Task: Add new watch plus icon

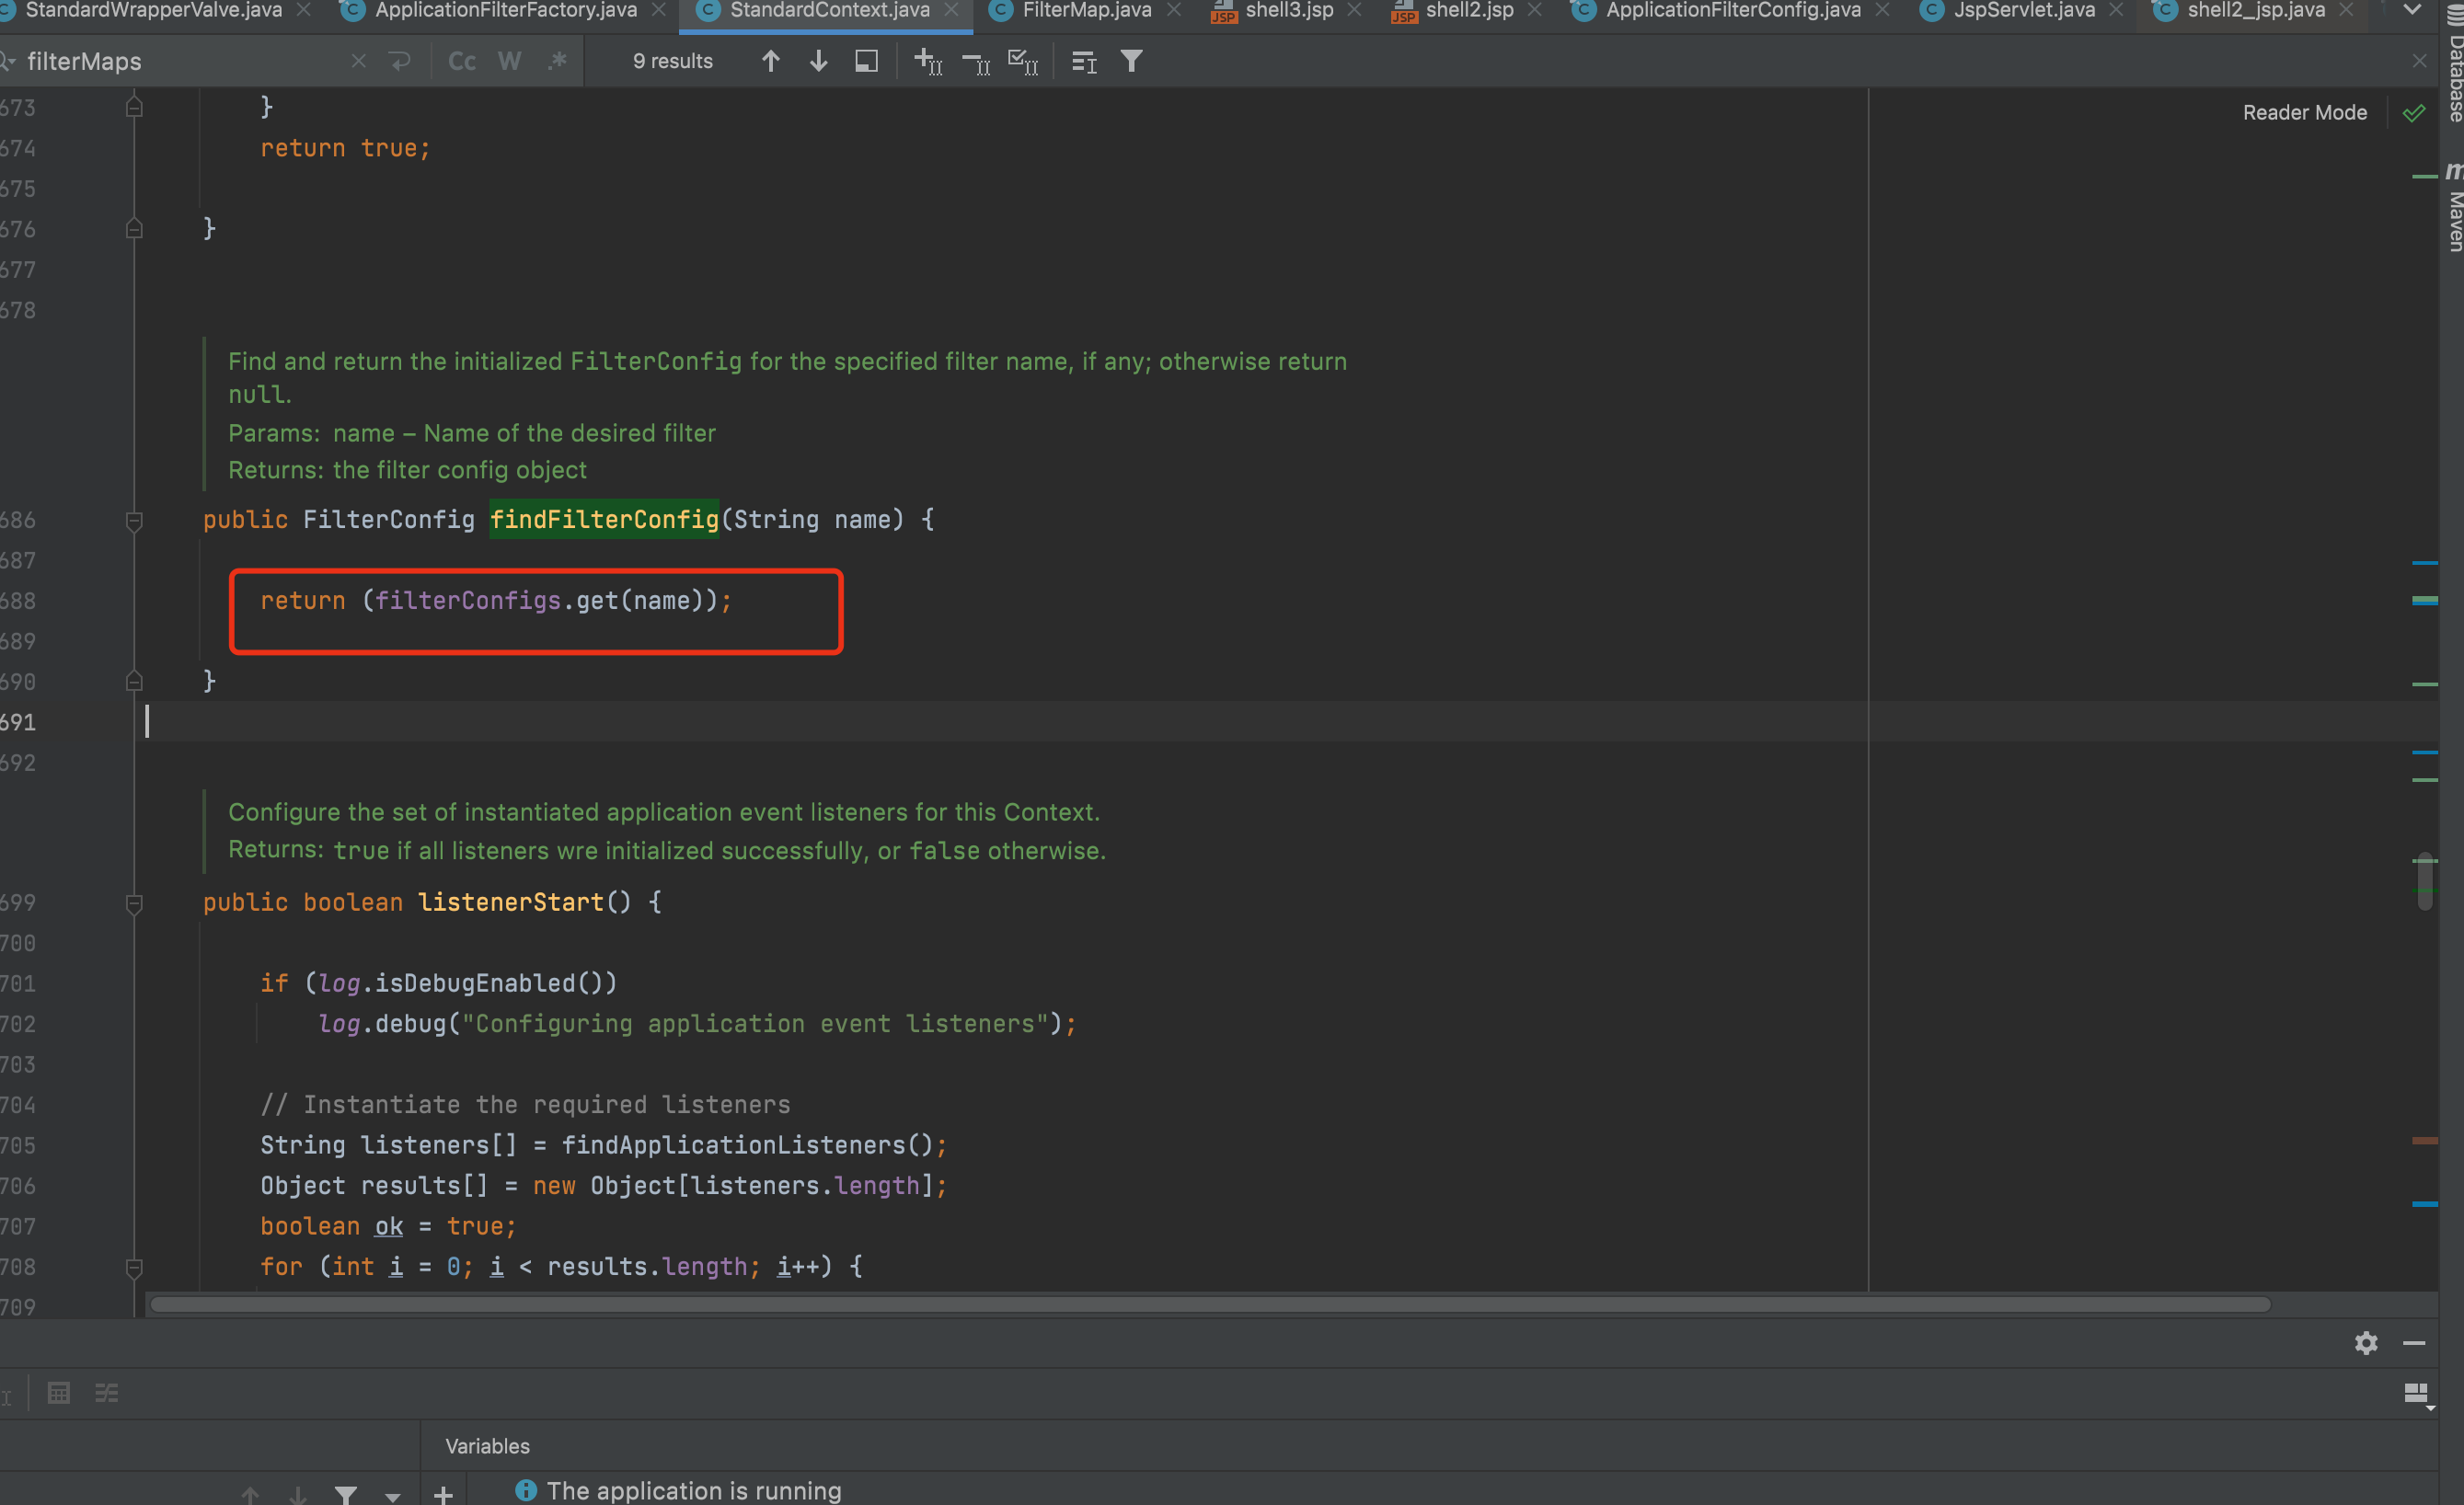Action: point(443,1495)
